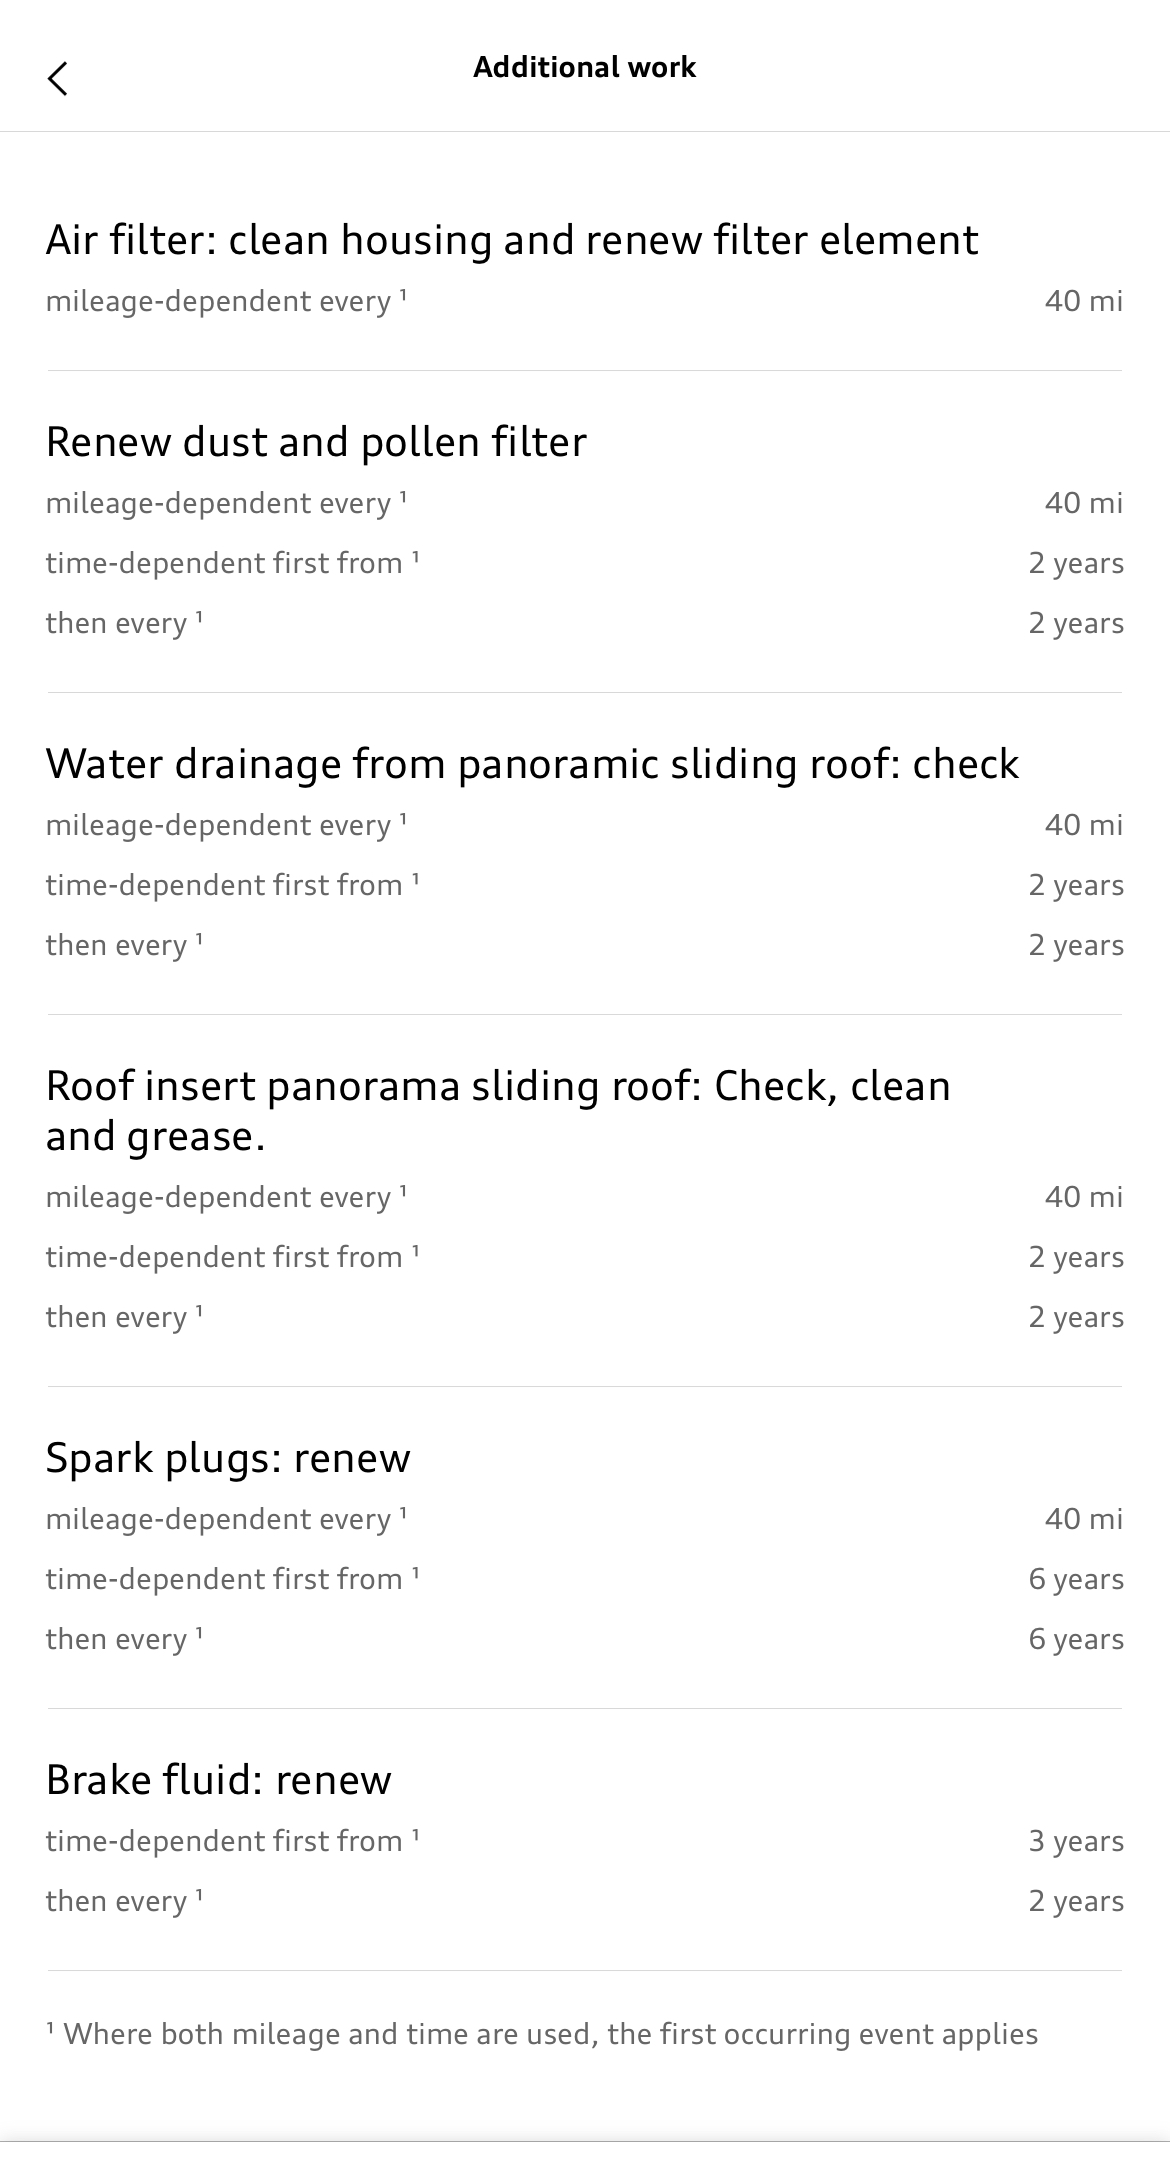Click Water drainage 40 mi mileage value
The image size is (1170, 2163).
click(x=1083, y=825)
